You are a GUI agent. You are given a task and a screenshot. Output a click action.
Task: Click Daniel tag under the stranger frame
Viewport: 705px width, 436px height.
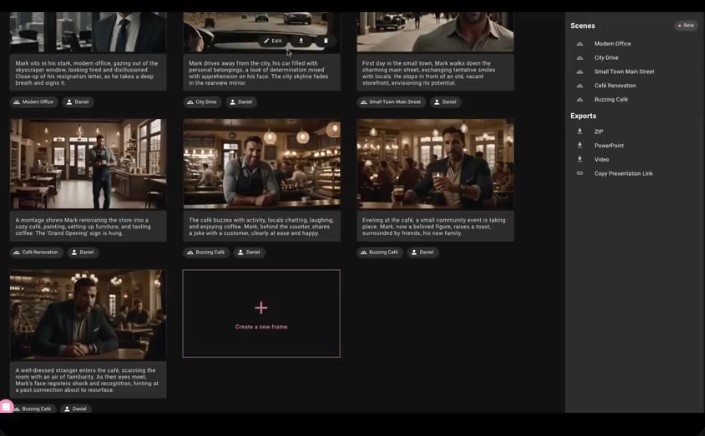76,409
